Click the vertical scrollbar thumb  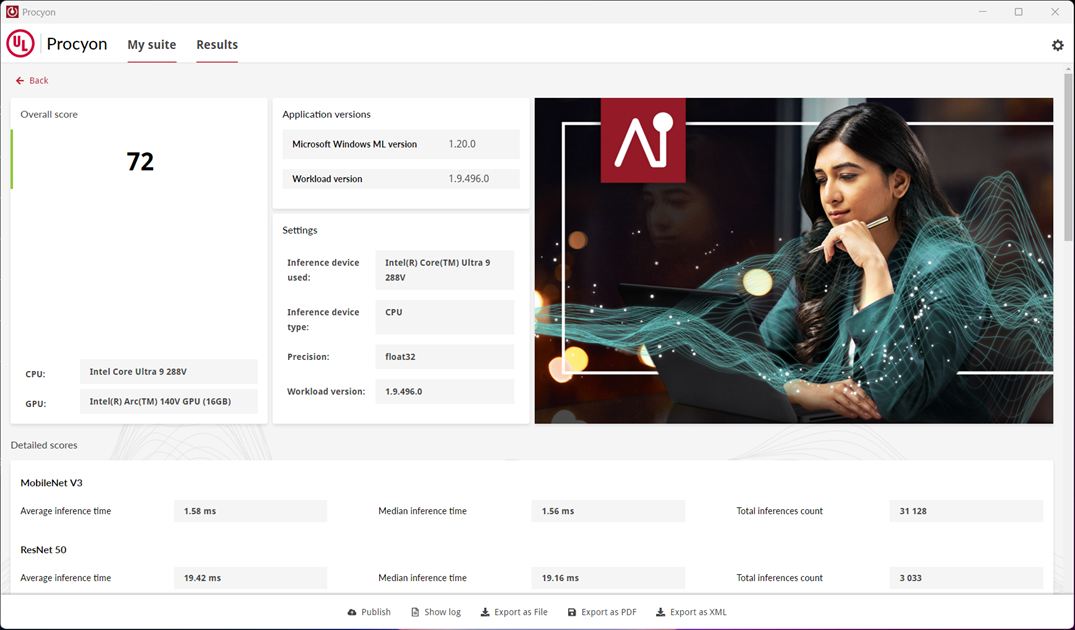(x=1068, y=156)
